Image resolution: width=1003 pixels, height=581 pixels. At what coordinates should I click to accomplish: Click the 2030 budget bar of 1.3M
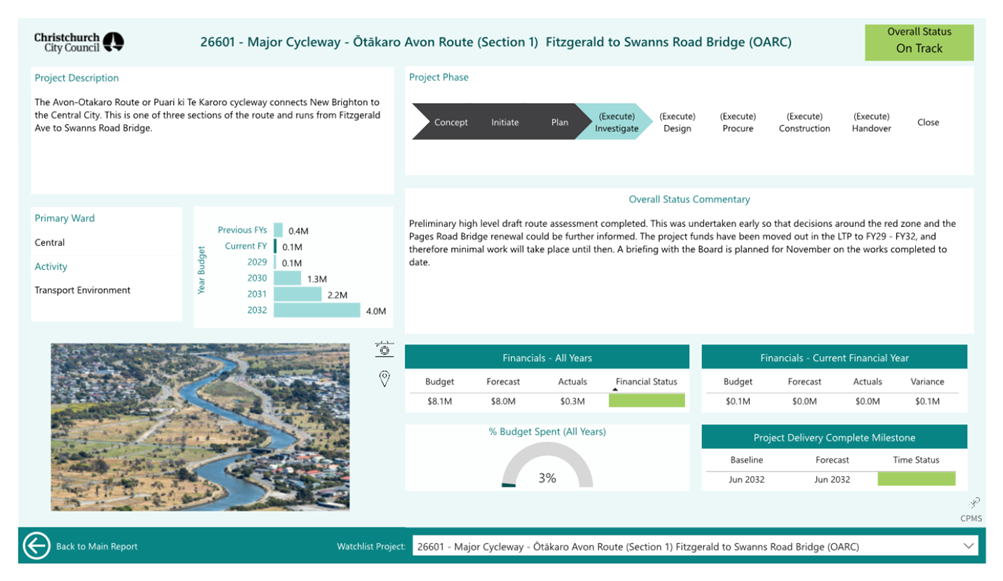pyautogui.click(x=287, y=278)
